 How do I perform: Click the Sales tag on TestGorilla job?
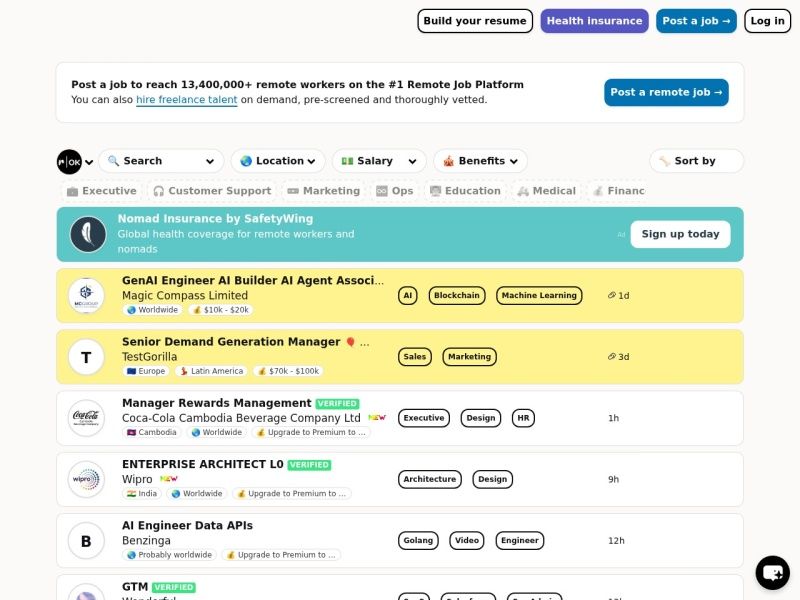coord(414,357)
